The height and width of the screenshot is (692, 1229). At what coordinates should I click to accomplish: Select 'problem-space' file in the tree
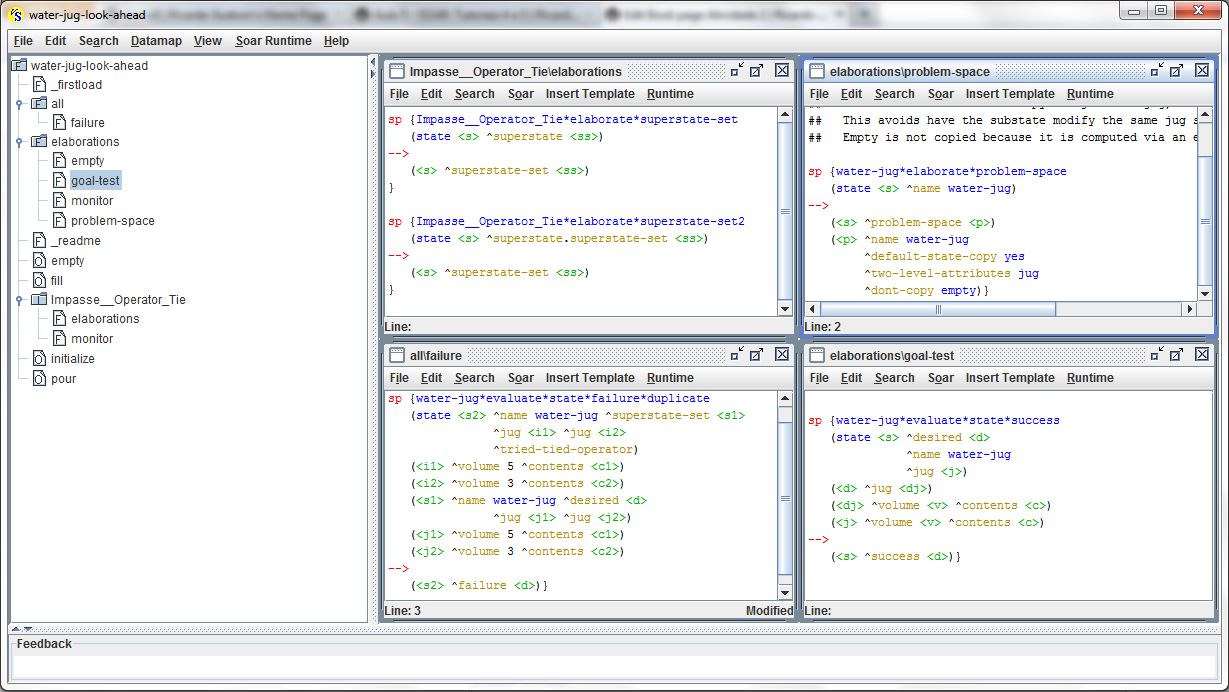112,221
